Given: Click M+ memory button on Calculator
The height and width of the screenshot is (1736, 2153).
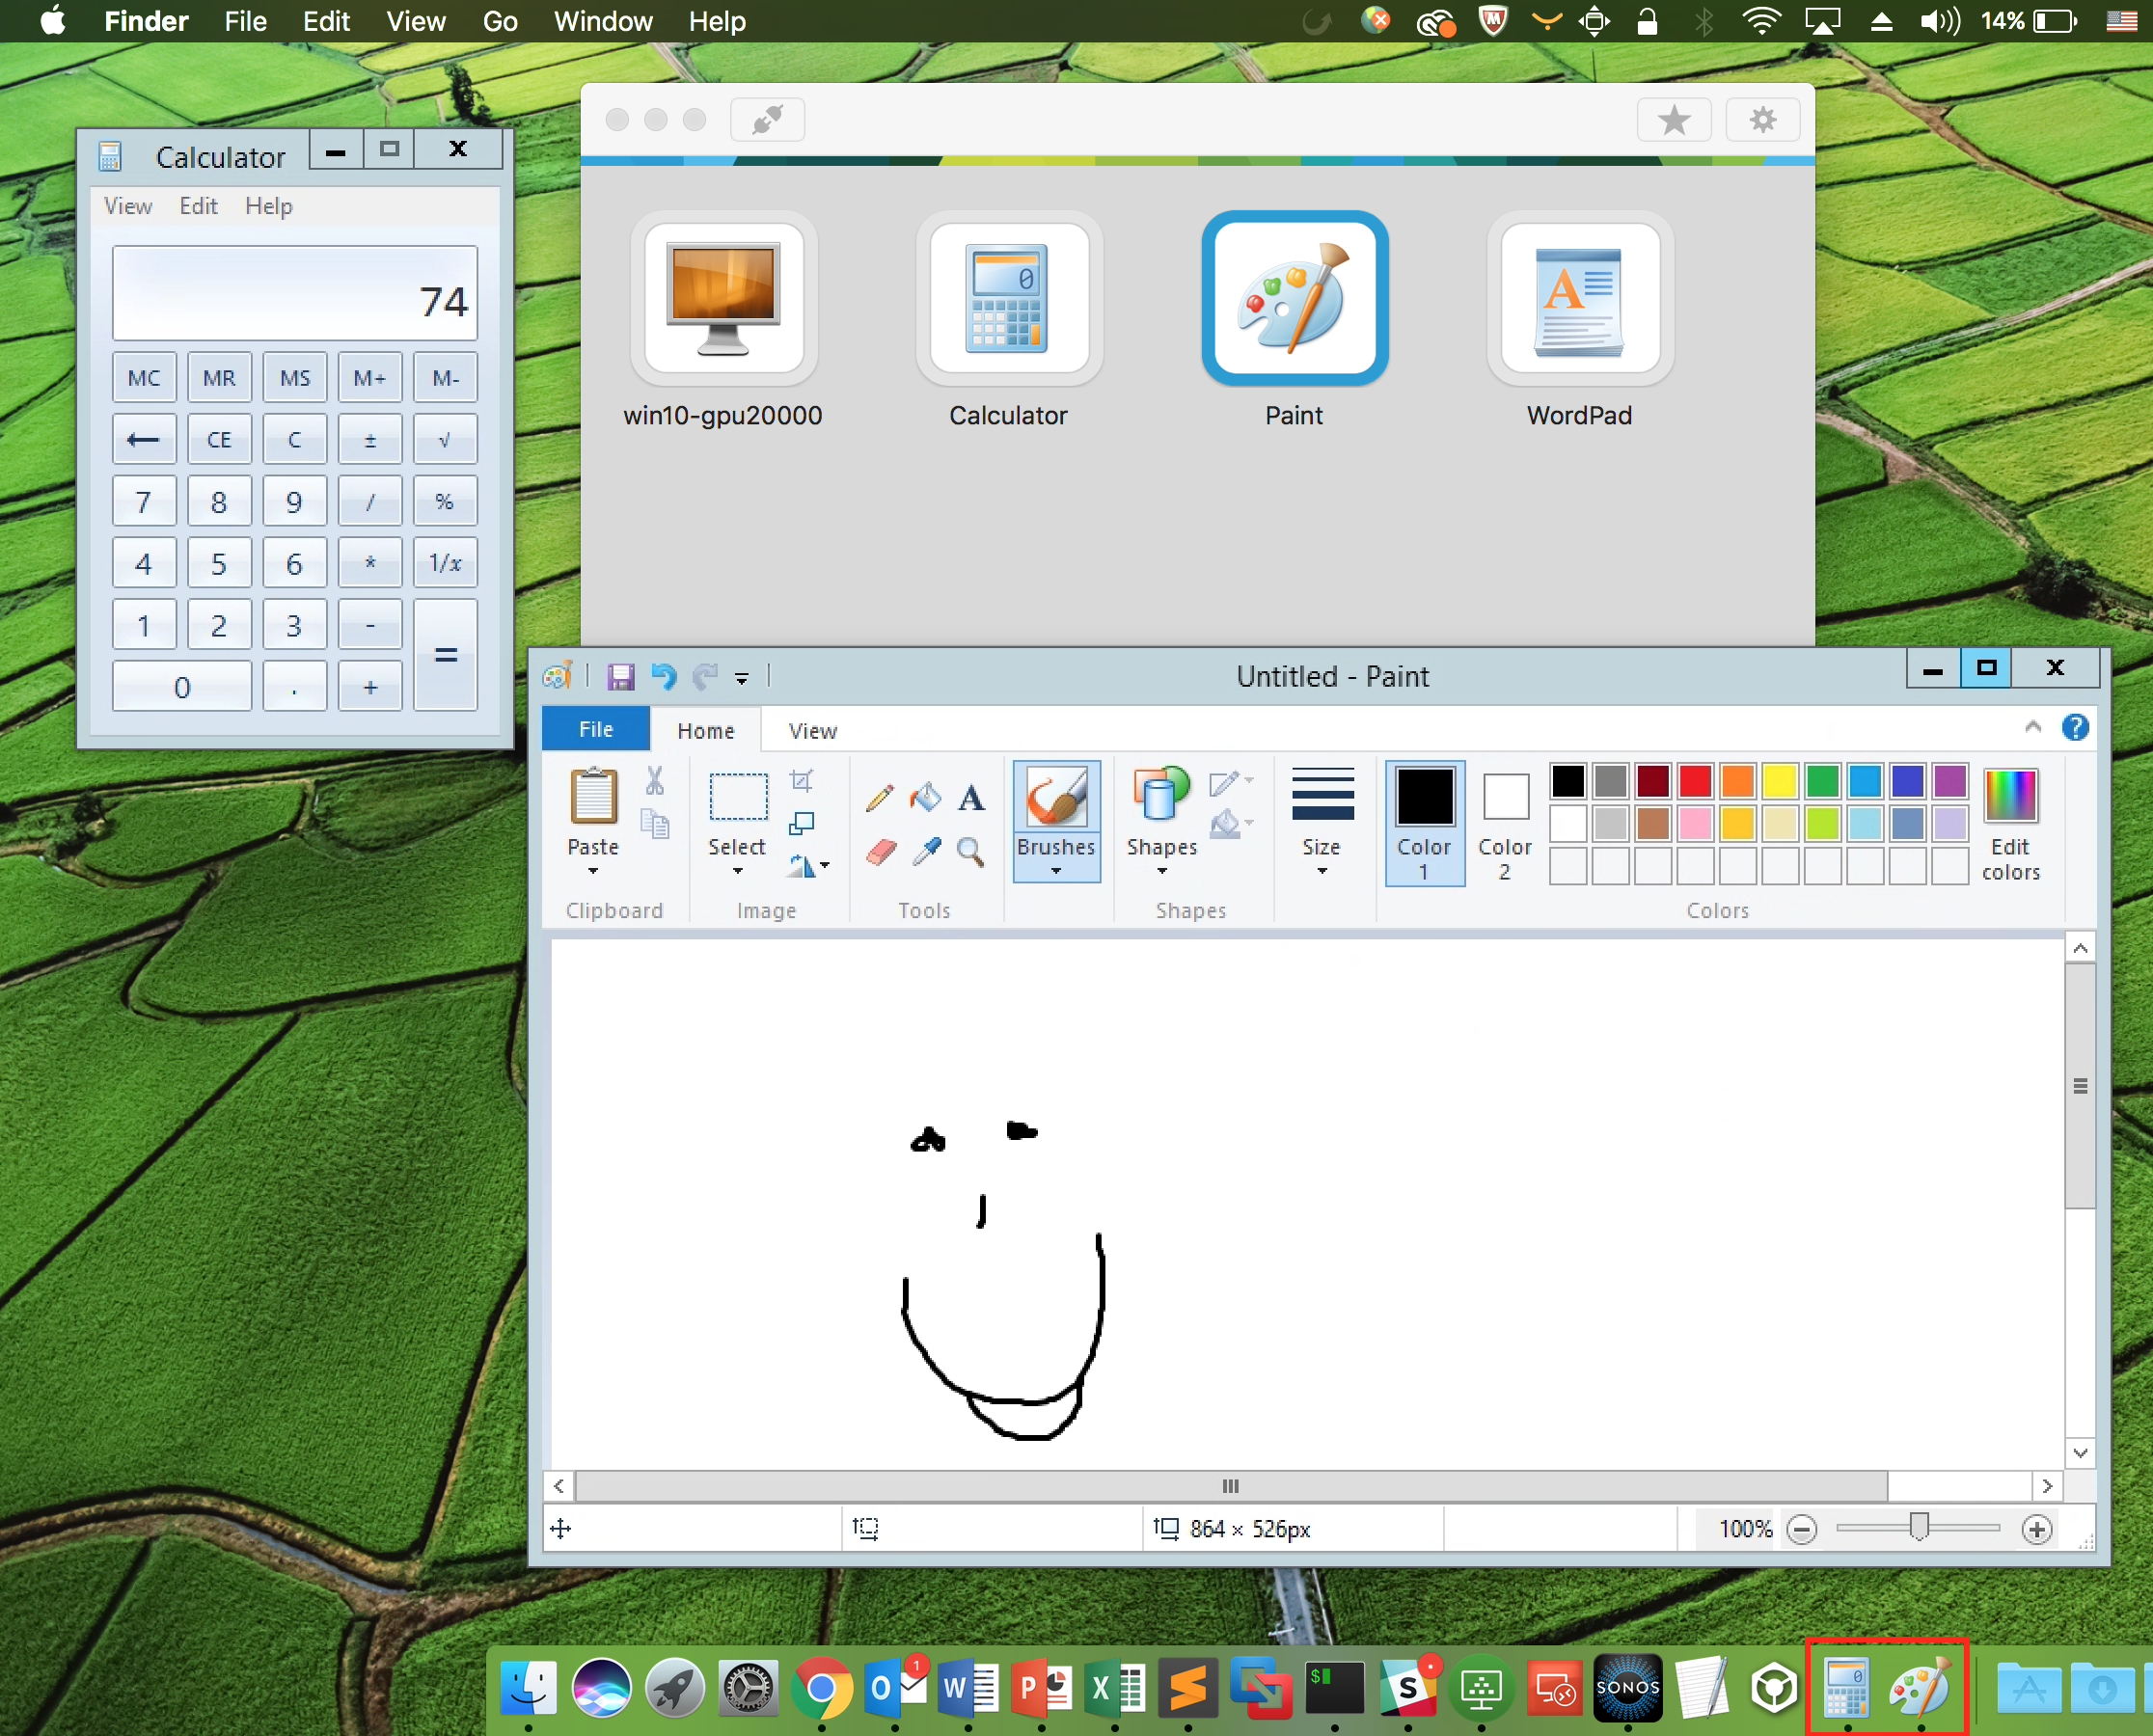Looking at the screenshot, I should tap(368, 377).
